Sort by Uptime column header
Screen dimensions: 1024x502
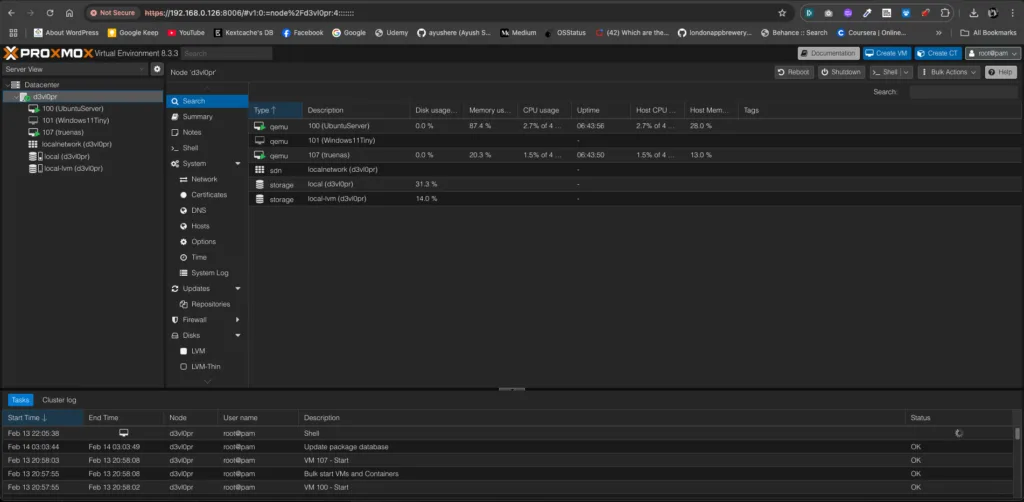[x=601, y=110]
